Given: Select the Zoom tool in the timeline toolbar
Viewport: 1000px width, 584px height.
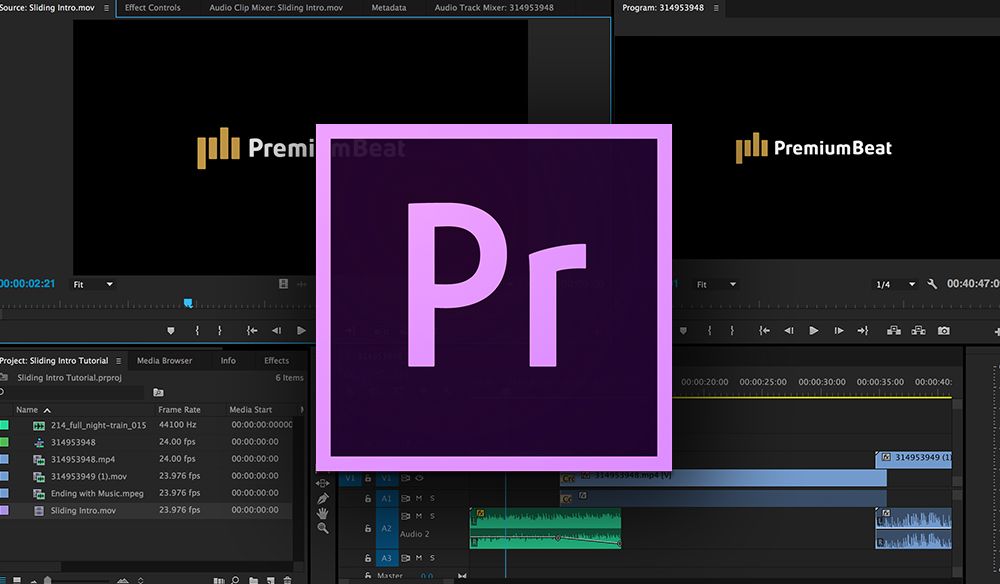Looking at the screenshot, I should coord(323,528).
